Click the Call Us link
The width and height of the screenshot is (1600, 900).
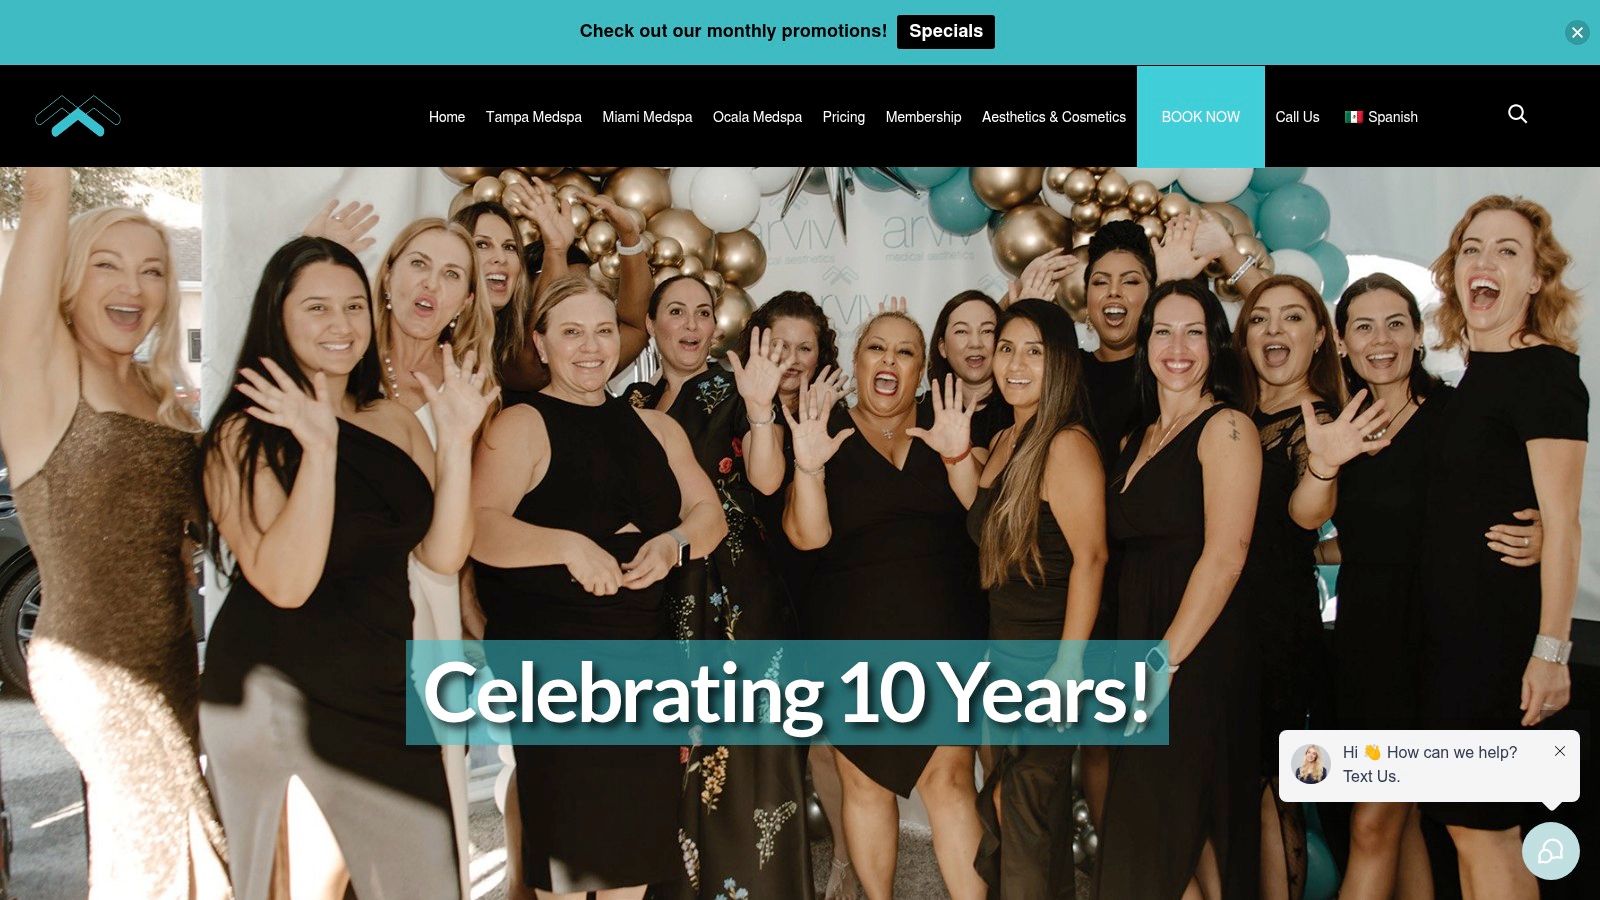(x=1297, y=117)
